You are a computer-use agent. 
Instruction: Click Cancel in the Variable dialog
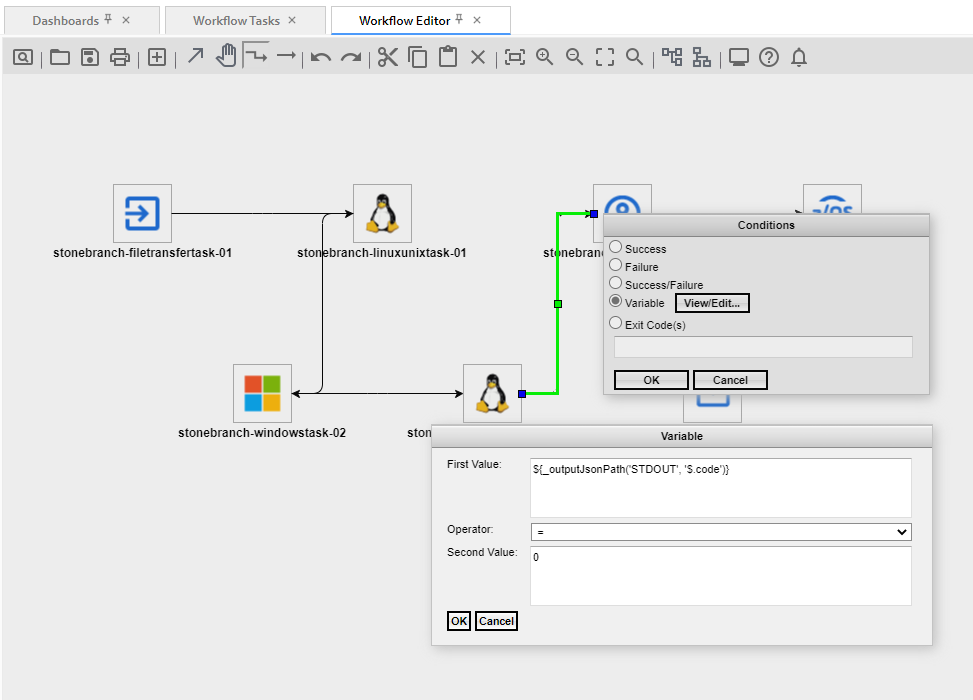click(x=496, y=621)
